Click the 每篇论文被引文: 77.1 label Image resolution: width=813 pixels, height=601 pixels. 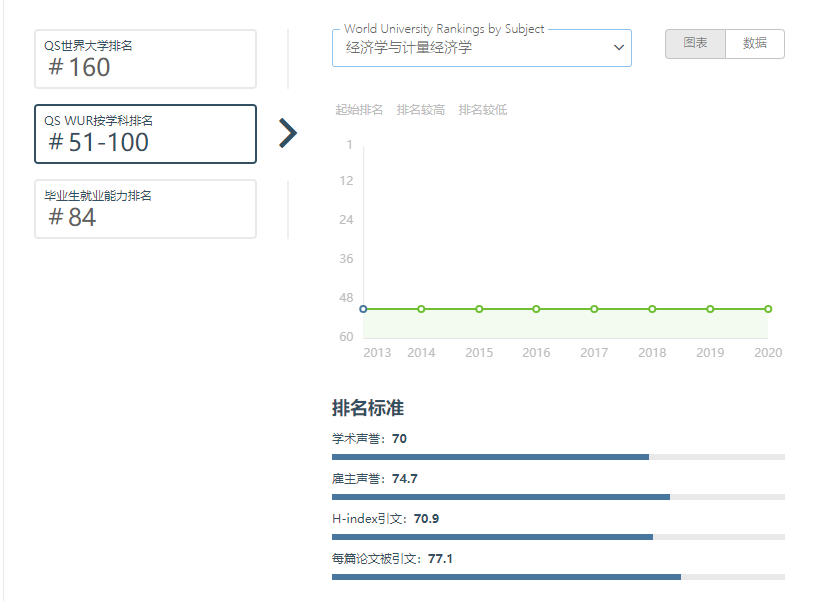[392, 558]
